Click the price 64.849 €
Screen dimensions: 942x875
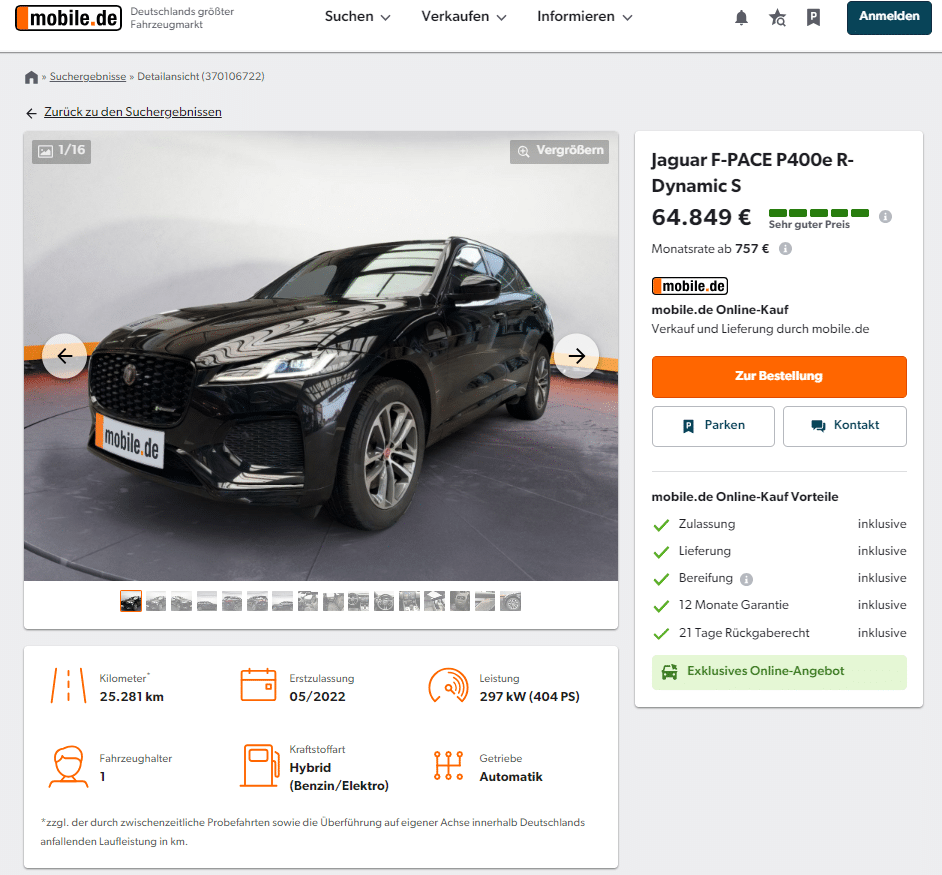coord(701,217)
